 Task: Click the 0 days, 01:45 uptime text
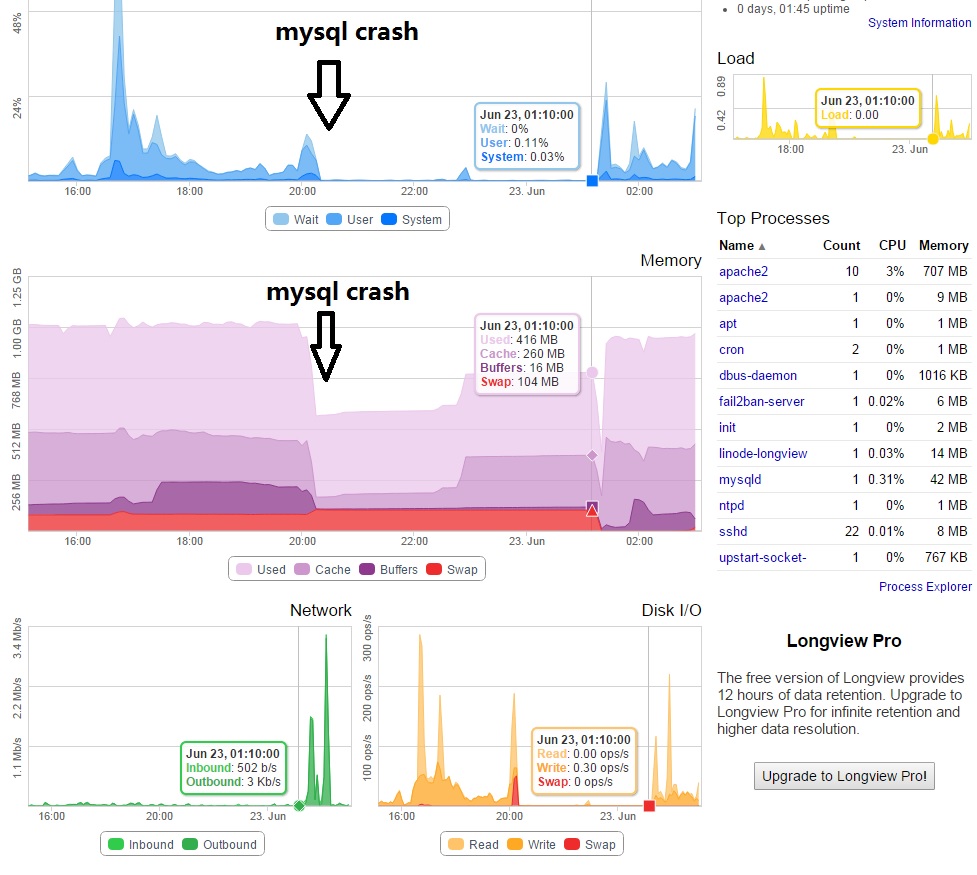(x=793, y=9)
